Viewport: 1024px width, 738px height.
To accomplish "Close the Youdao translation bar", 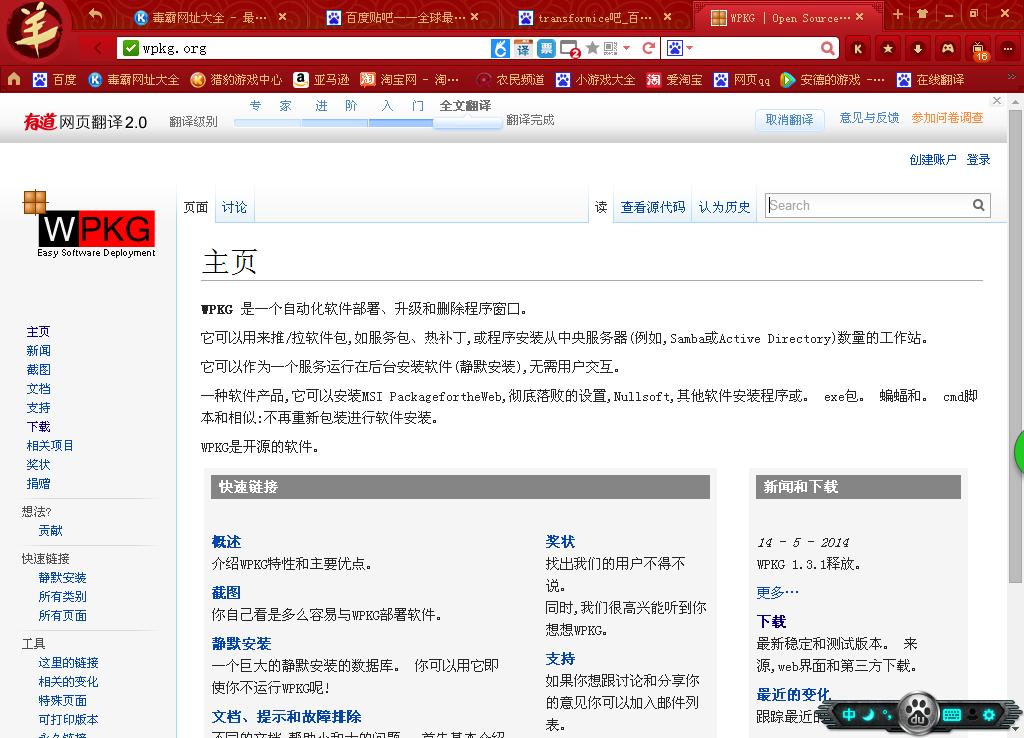I will (997, 101).
